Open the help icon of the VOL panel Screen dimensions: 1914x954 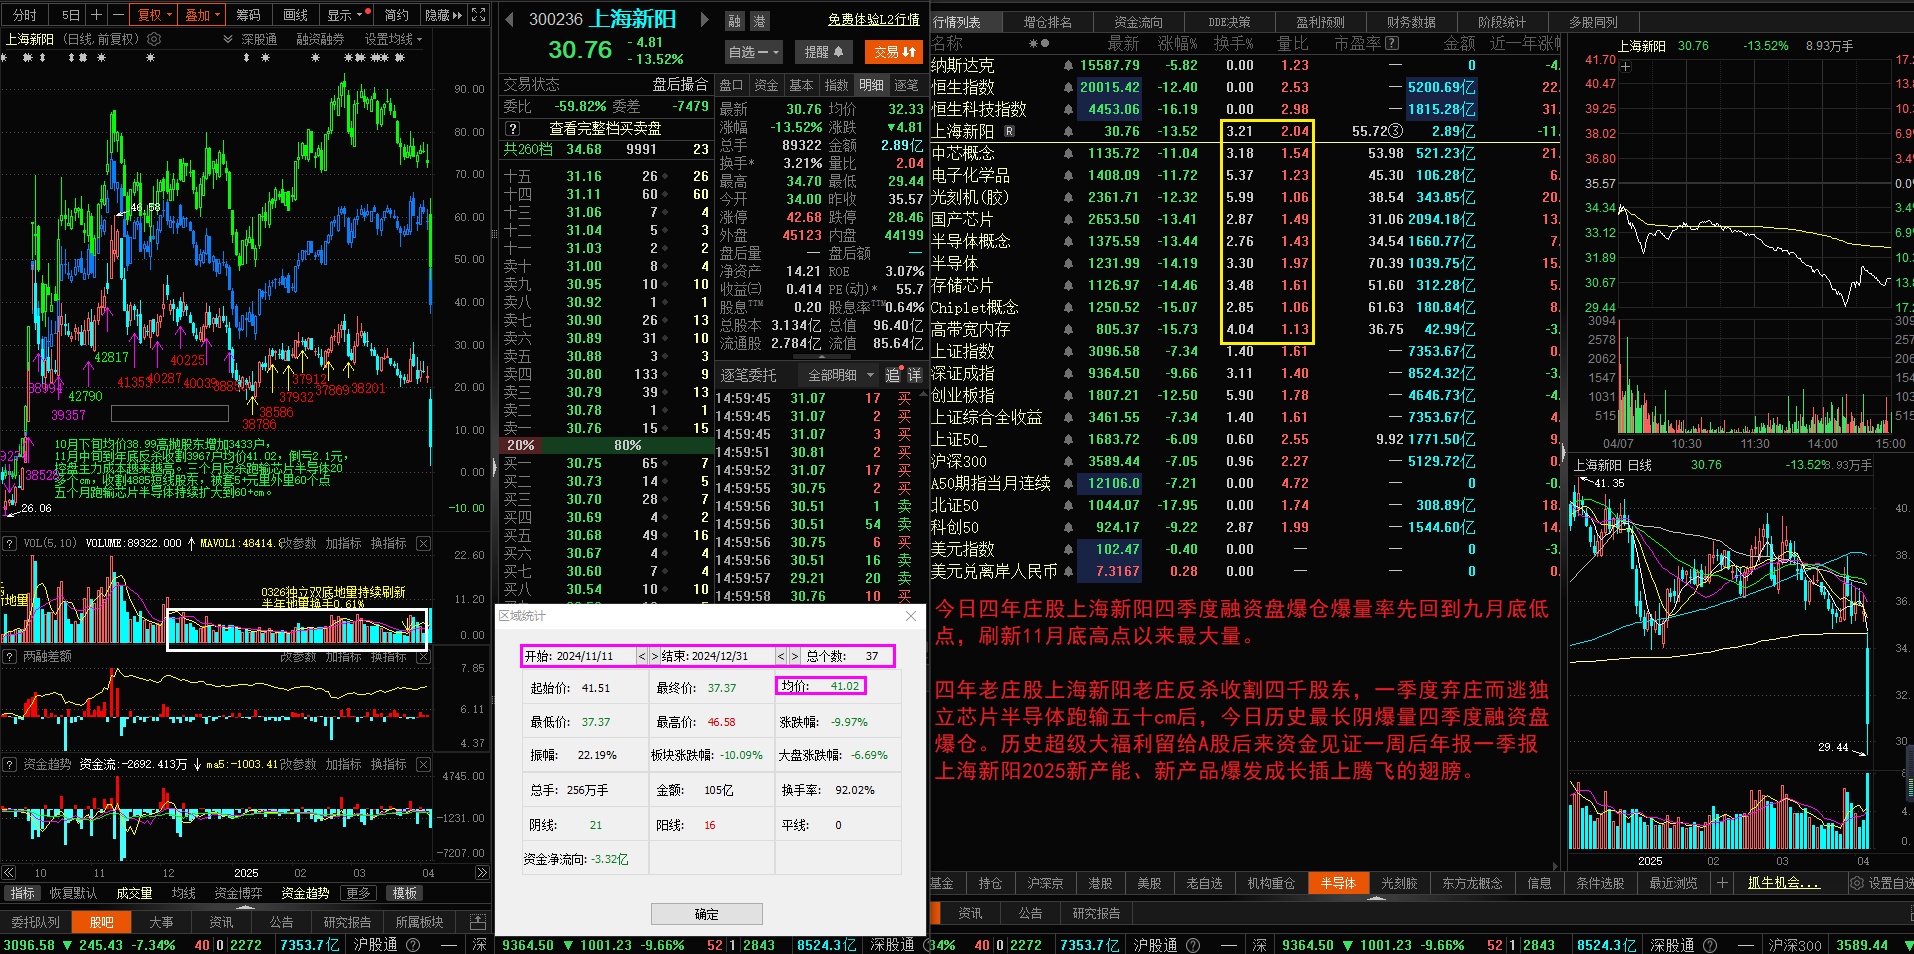pyautogui.click(x=10, y=543)
